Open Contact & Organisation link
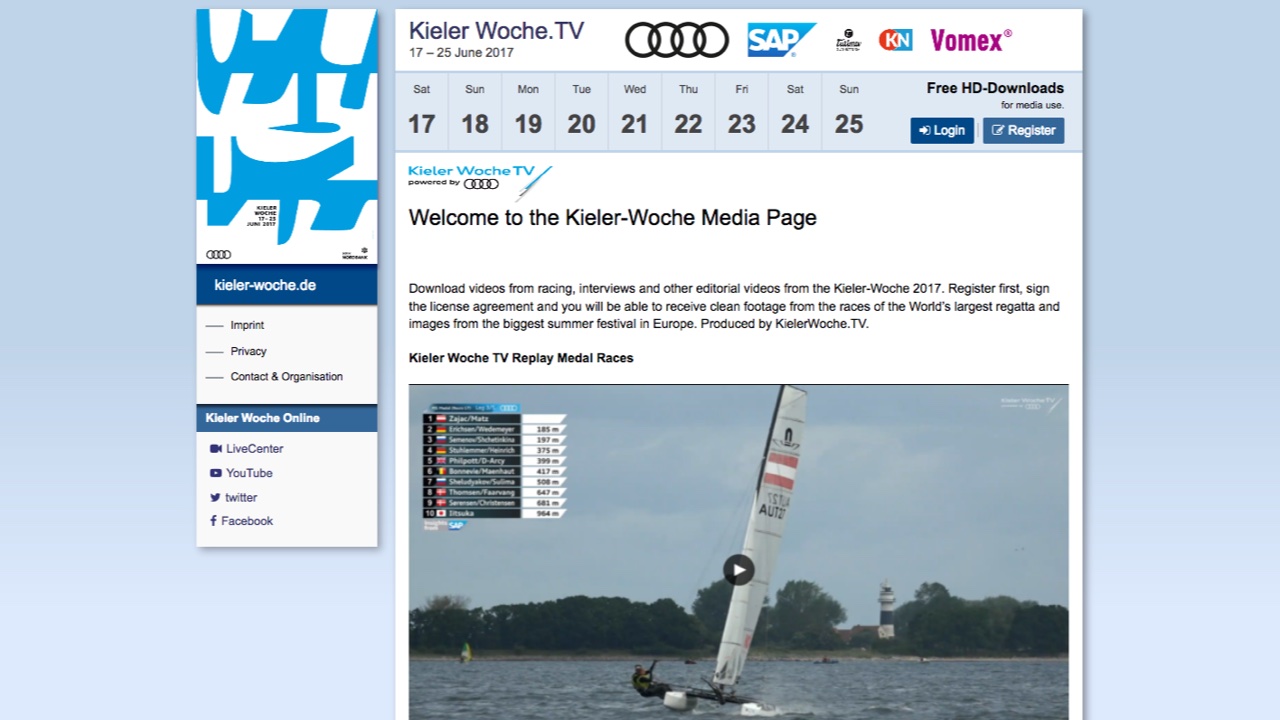The width and height of the screenshot is (1280, 720). pyautogui.click(x=286, y=377)
